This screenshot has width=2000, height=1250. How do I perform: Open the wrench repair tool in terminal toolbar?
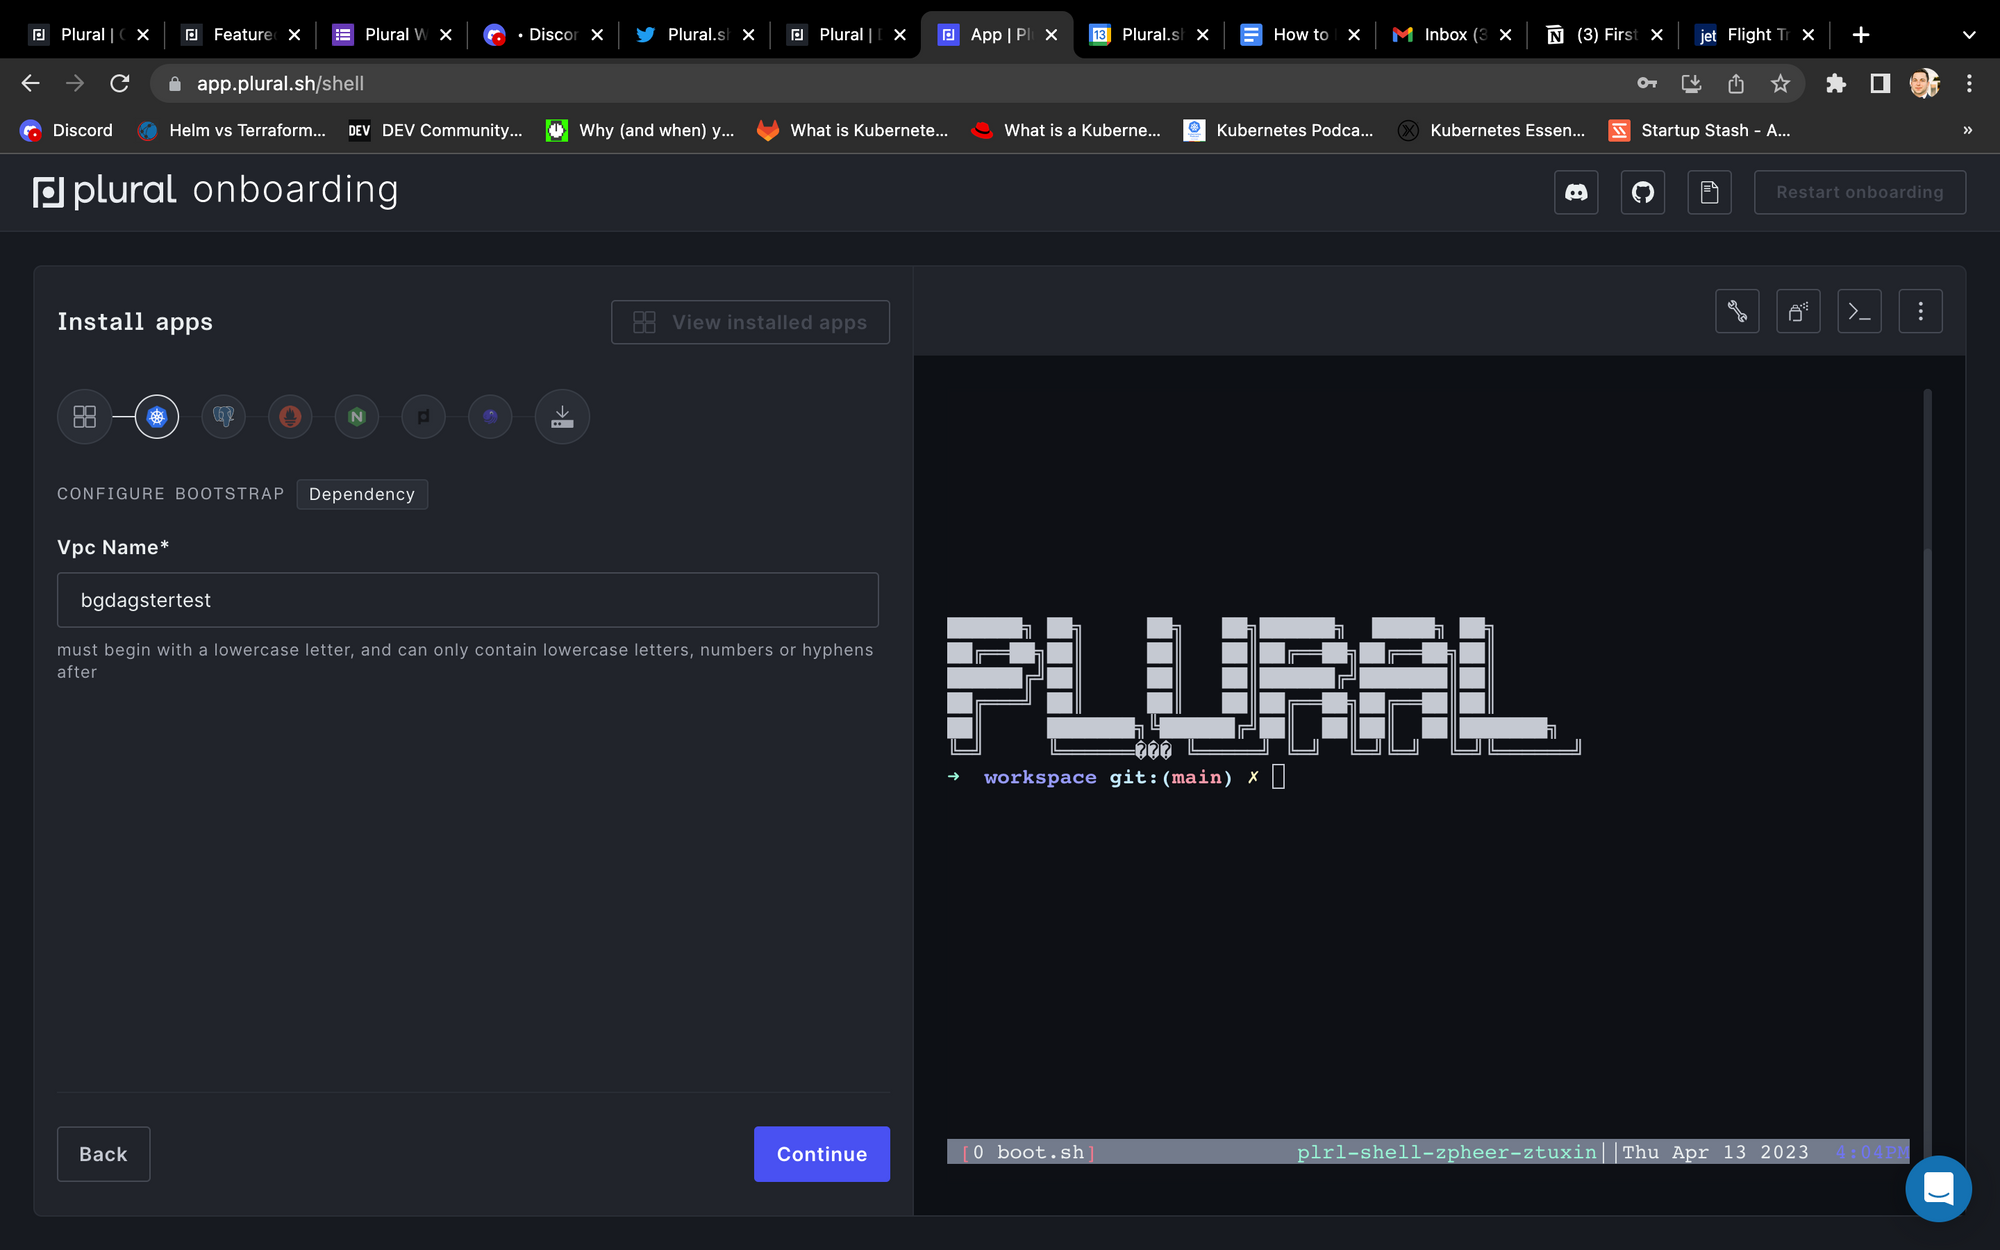(1737, 311)
